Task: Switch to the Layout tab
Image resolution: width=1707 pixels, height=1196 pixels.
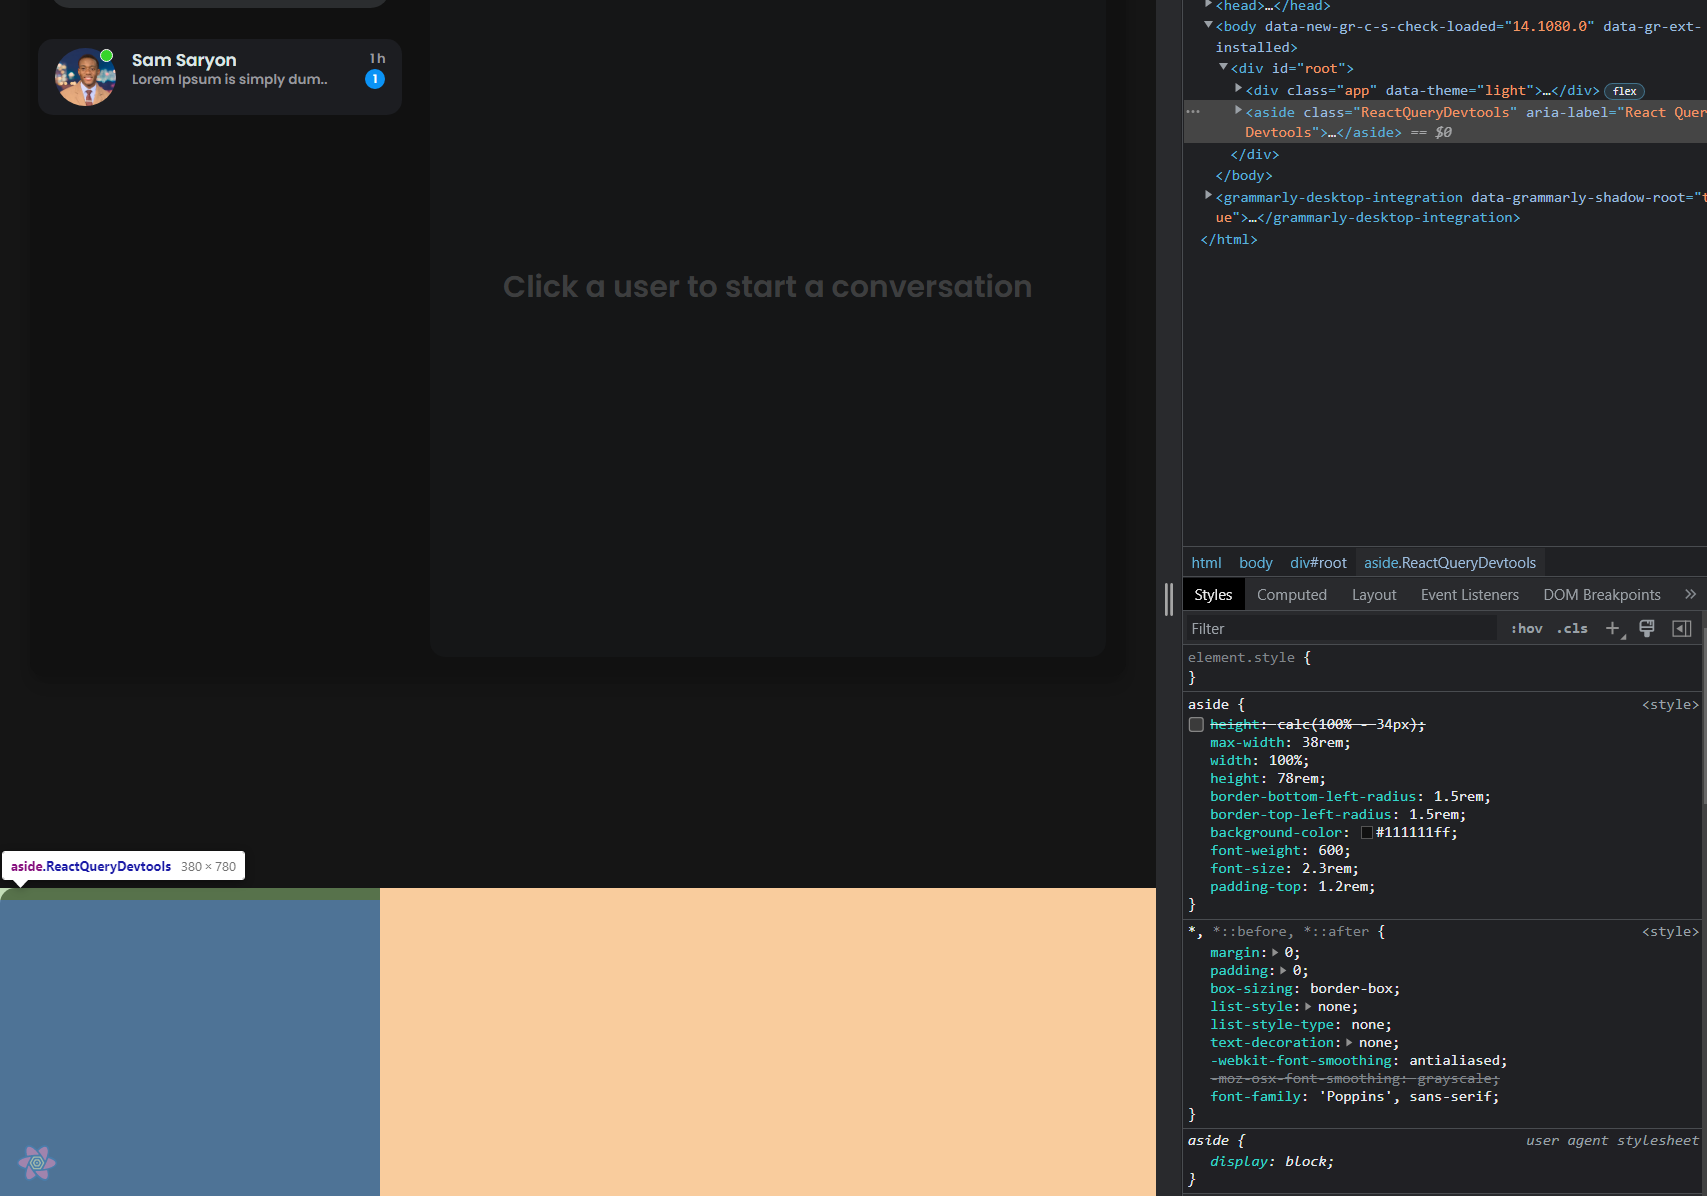Action: point(1374,594)
